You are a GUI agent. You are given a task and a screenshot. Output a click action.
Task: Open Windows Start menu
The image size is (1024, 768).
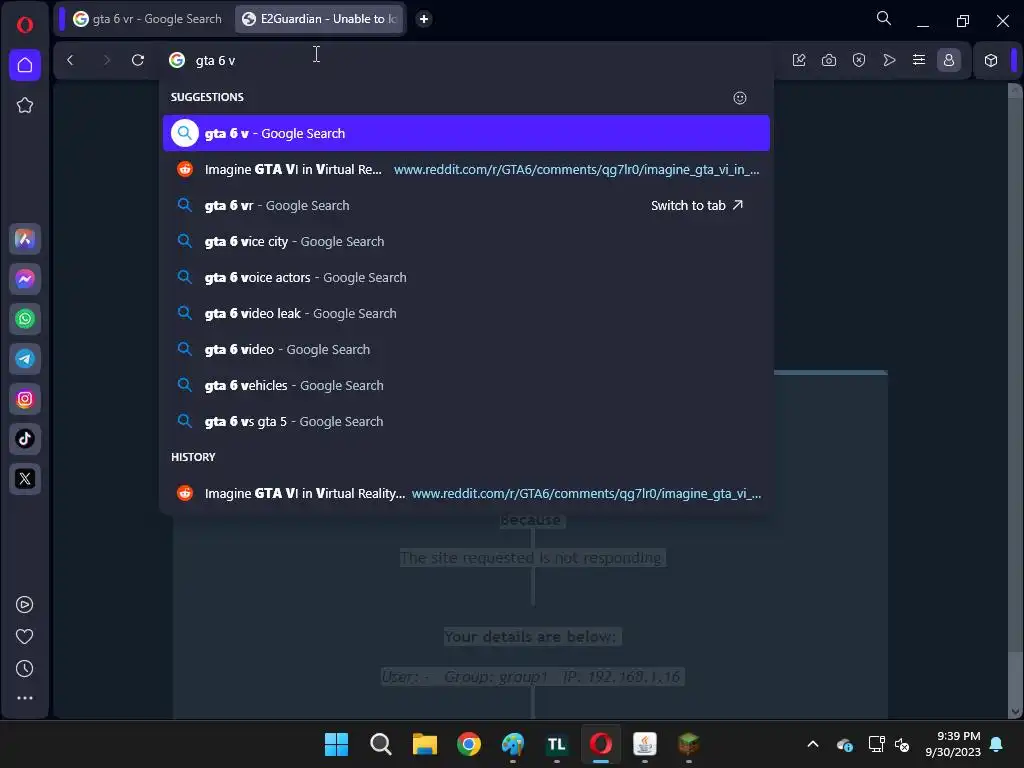(x=336, y=744)
